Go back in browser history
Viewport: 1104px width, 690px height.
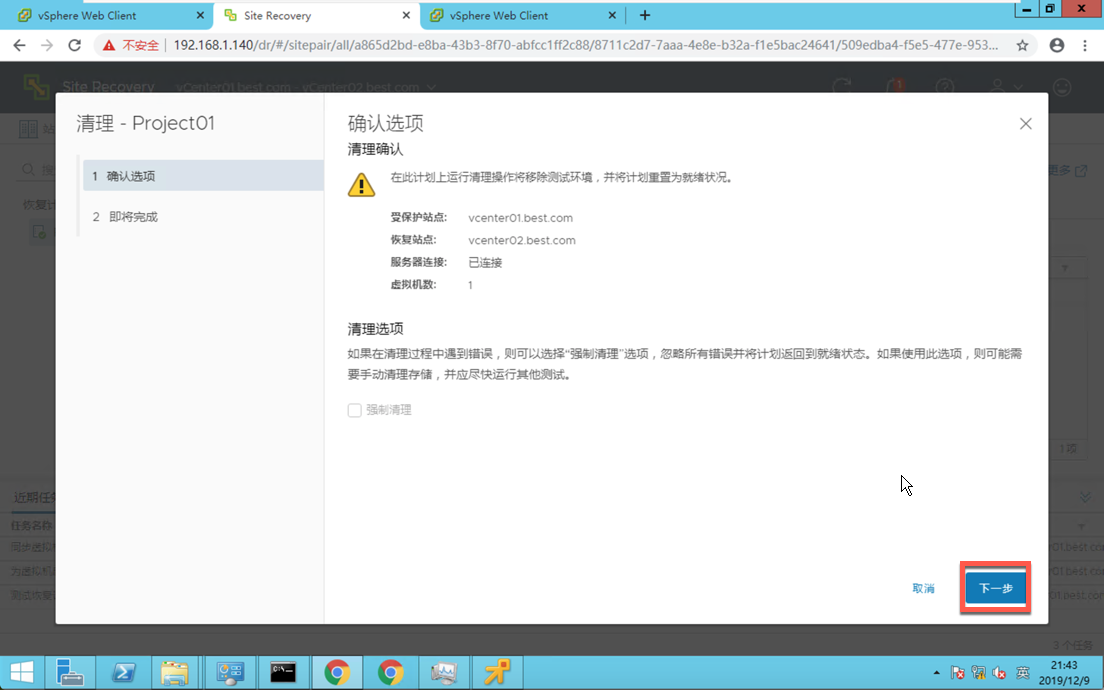pyautogui.click(x=19, y=45)
